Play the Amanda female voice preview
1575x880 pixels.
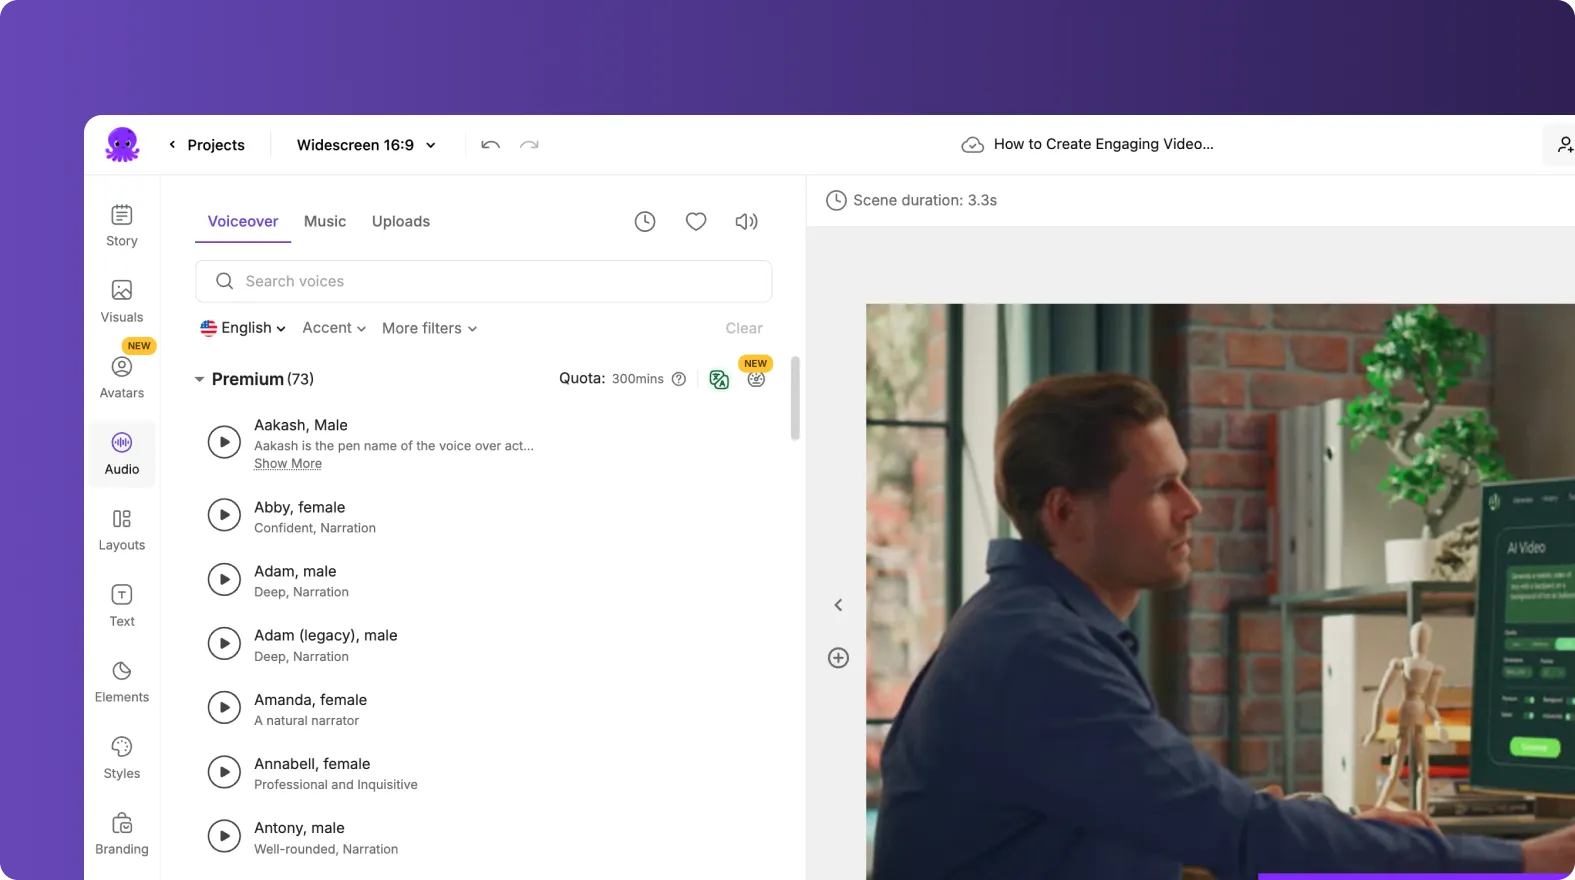coord(224,708)
